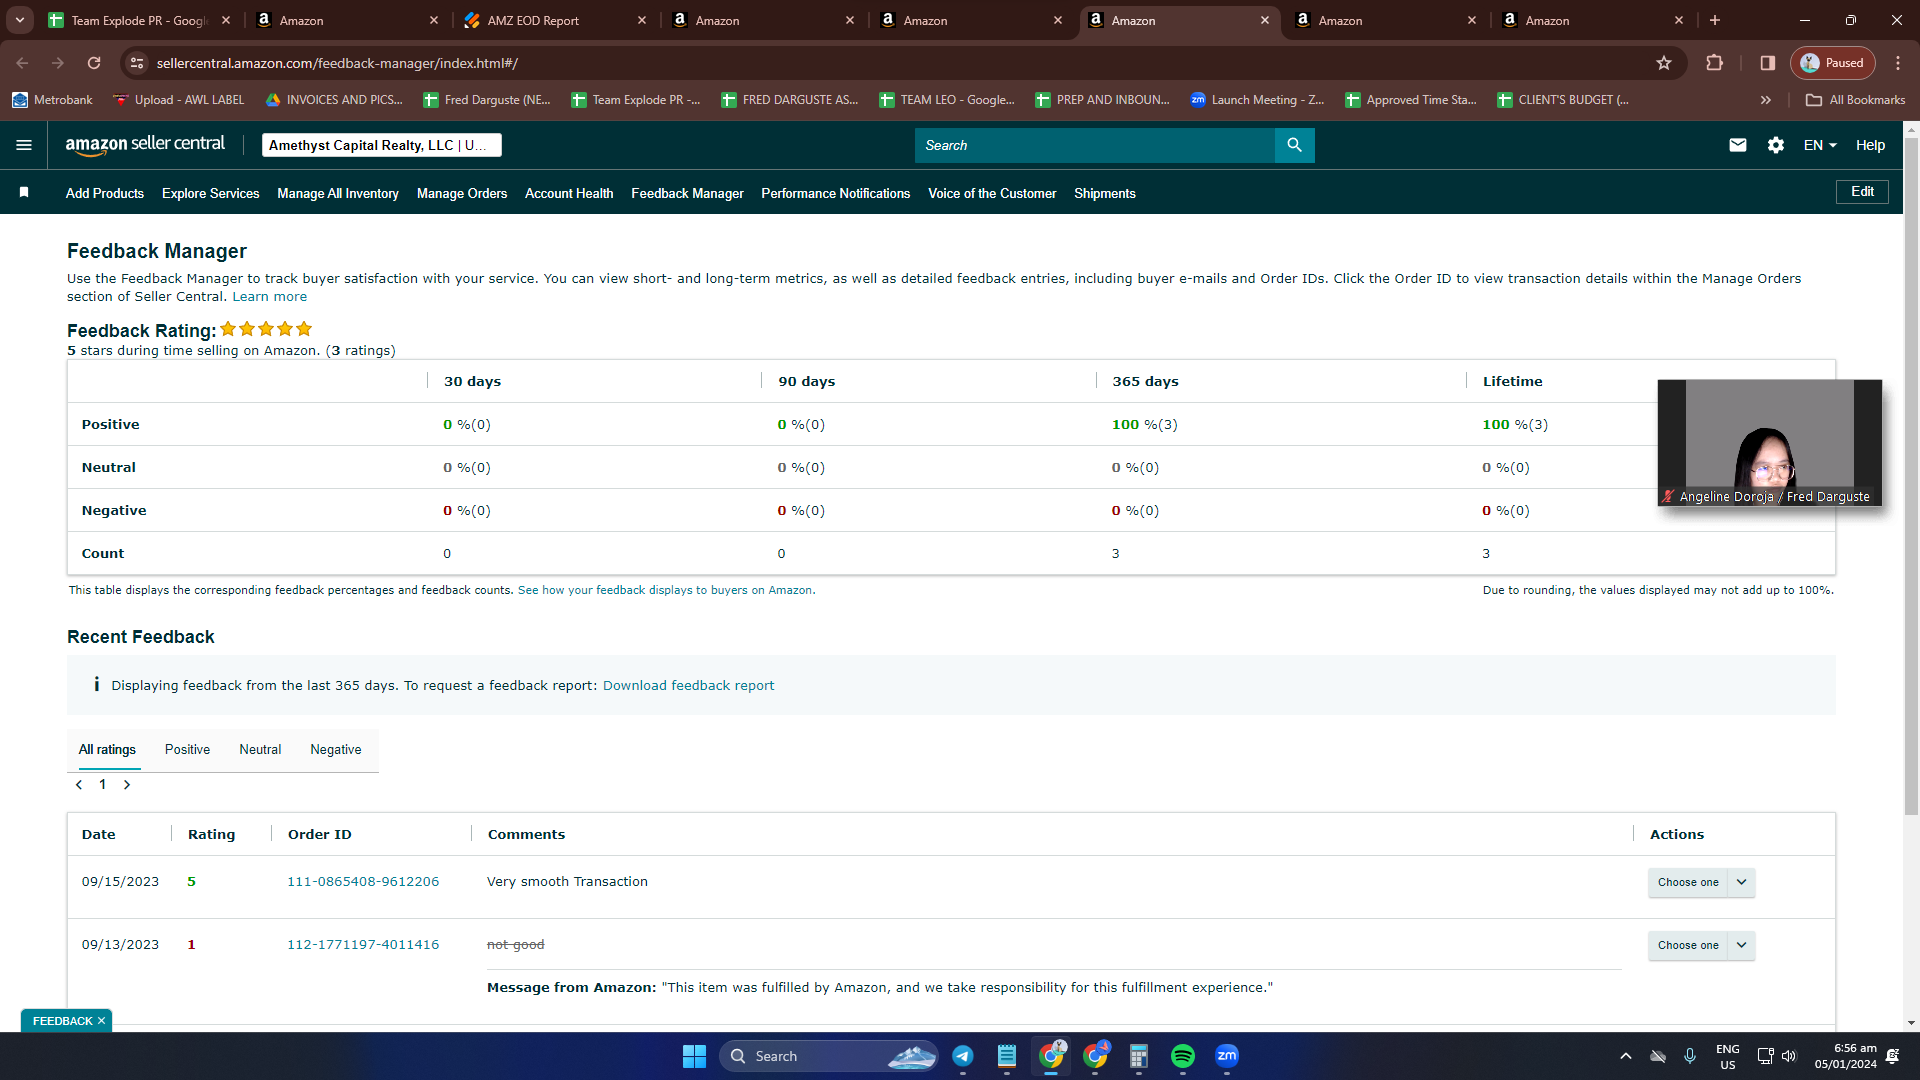Click the Learn more link

pyautogui.click(x=270, y=297)
